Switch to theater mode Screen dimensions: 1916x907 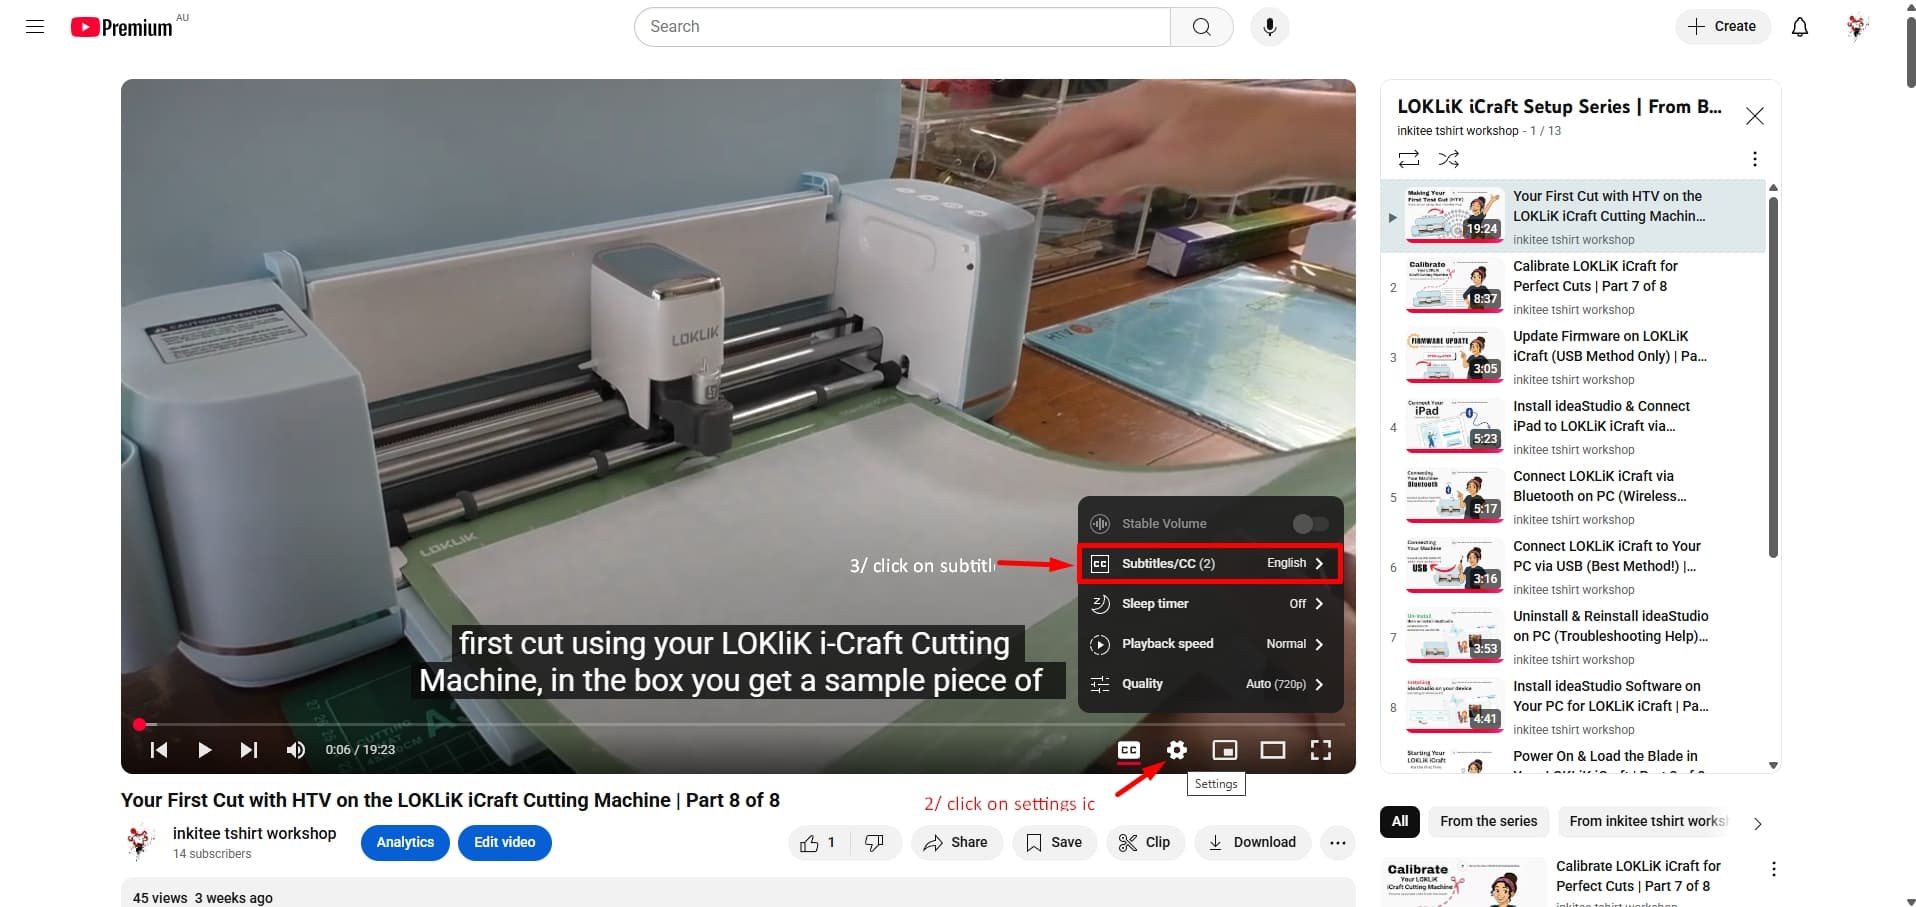(1273, 750)
